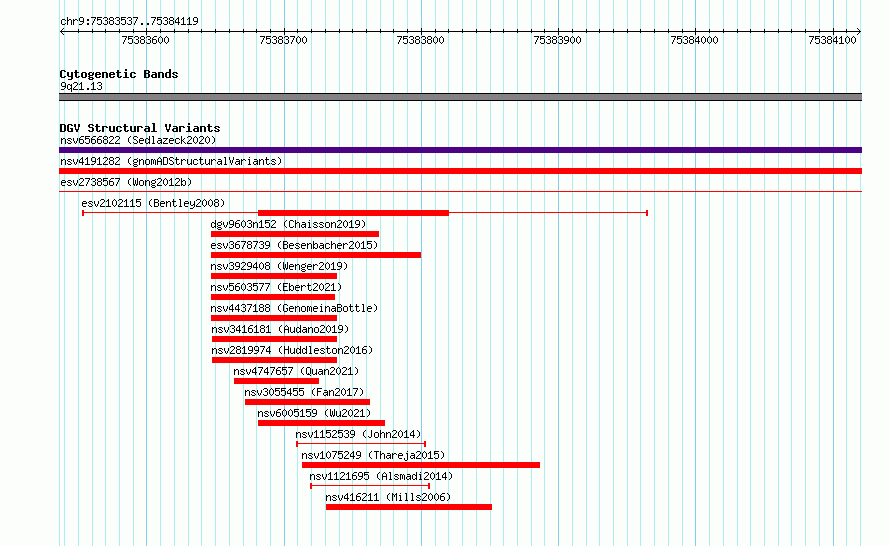Click the nsv4747657 red feature bar
Image resolution: width=890 pixels, height=546 pixels.
click(276, 381)
